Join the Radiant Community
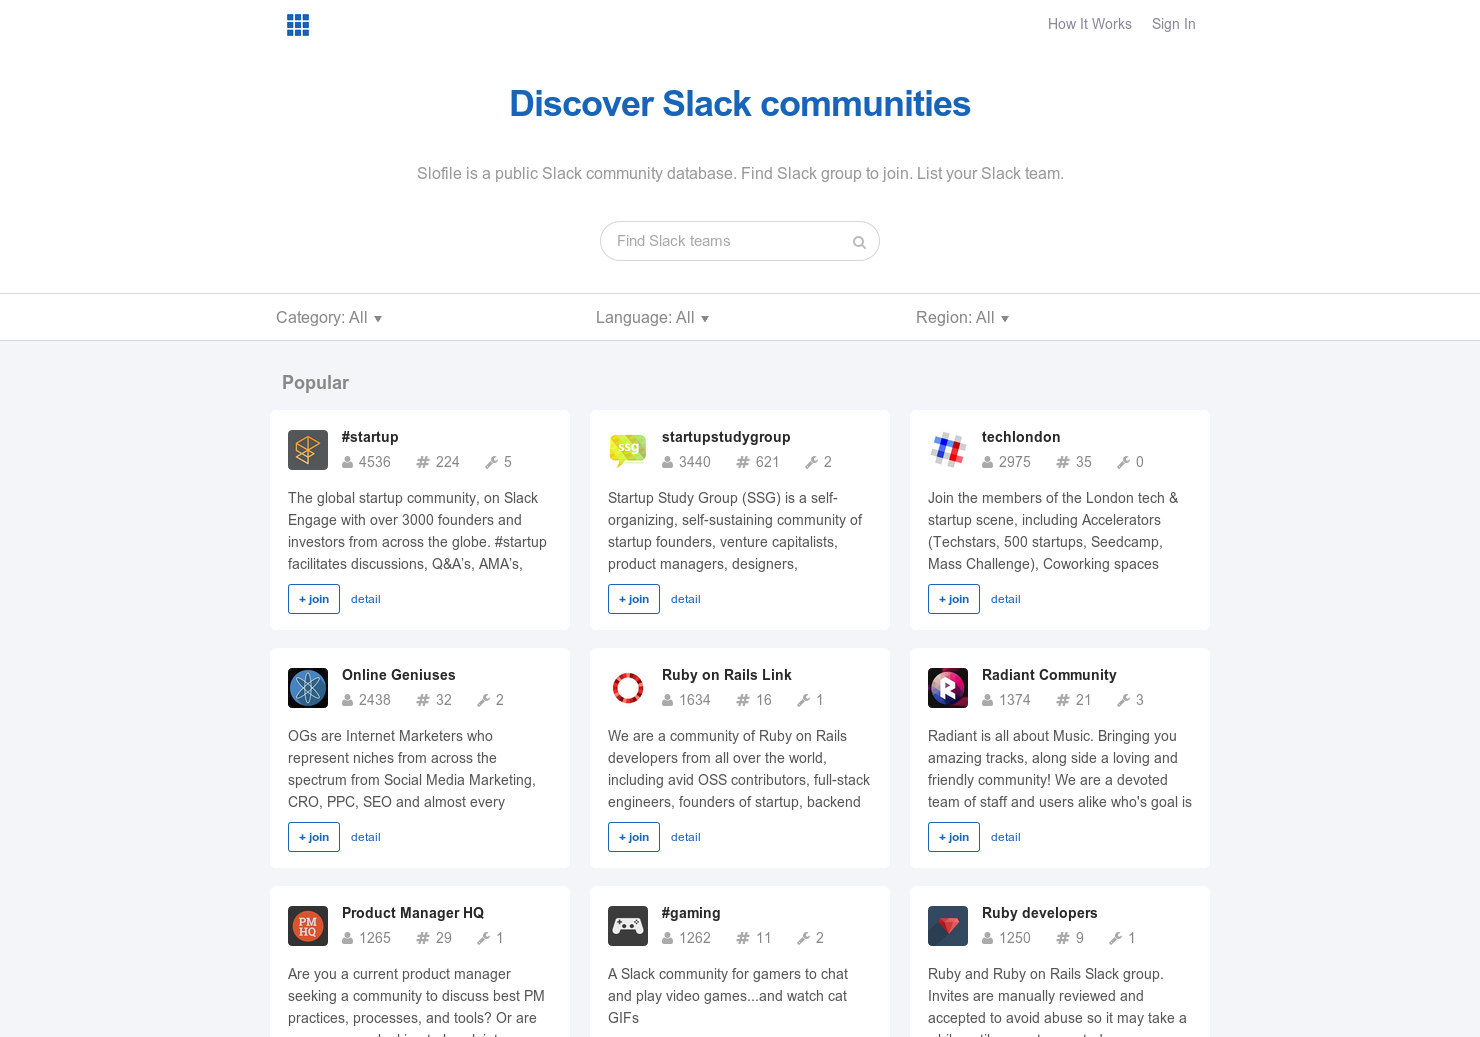 pos(954,837)
